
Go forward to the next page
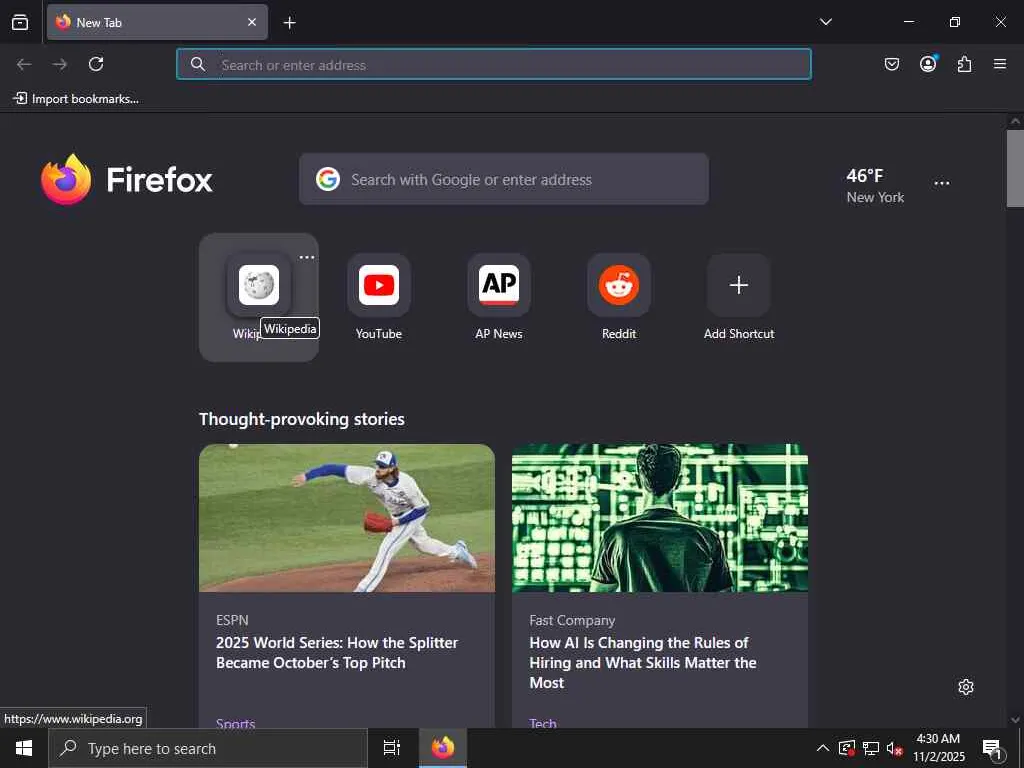(x=60, y=64)
